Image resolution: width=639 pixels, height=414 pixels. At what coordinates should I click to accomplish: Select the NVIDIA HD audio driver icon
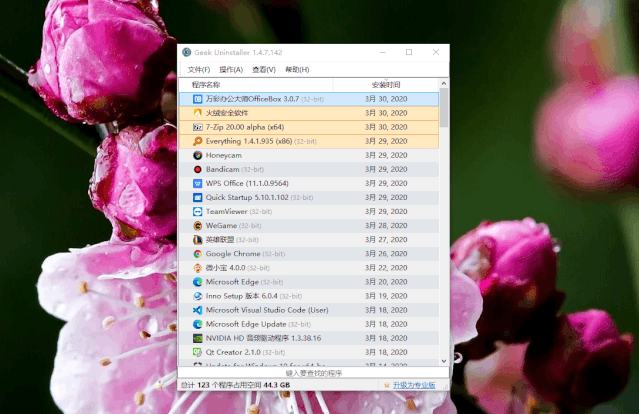pyautogui.click(x=198, y=338)
